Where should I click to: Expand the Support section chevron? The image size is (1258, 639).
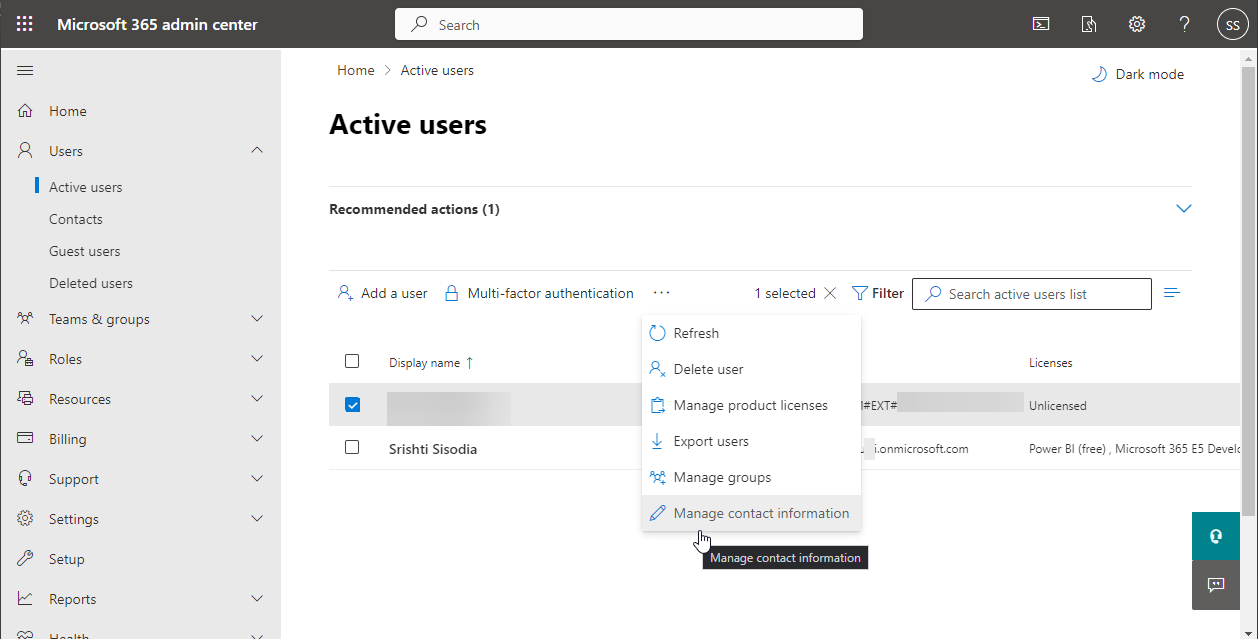pos(257,479)
